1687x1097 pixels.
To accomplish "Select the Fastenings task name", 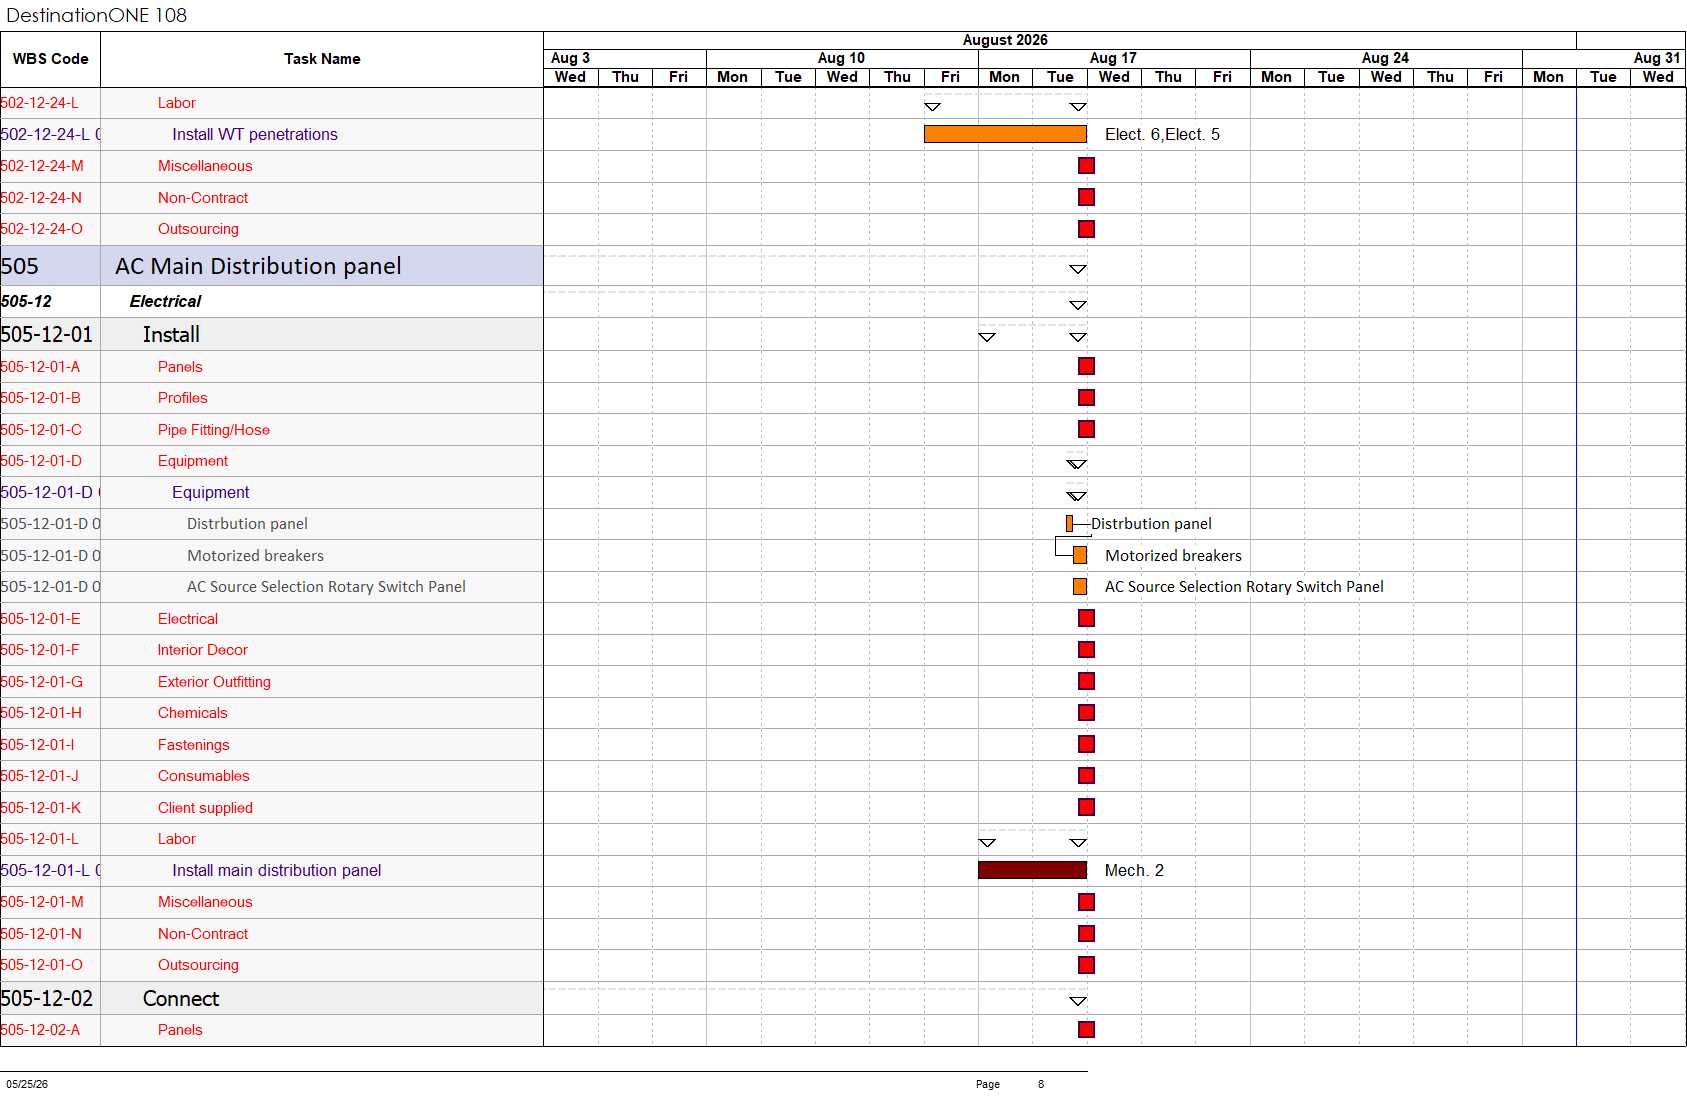I will [193, 744].
